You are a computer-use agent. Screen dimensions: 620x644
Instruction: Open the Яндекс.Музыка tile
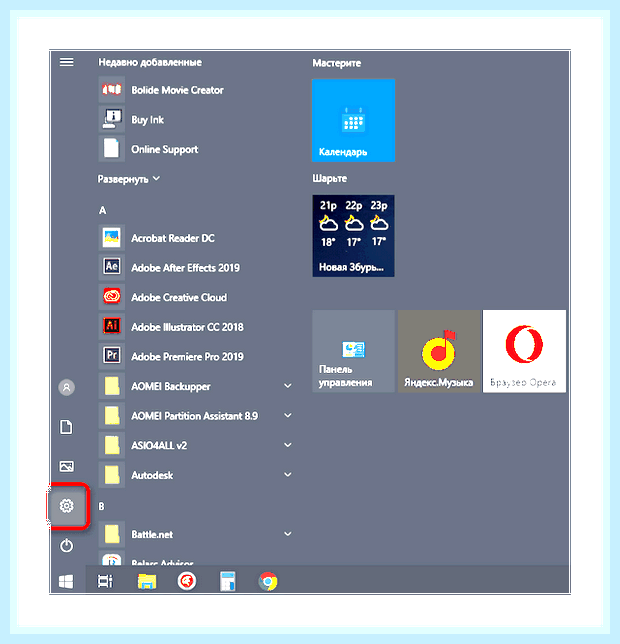439,351
